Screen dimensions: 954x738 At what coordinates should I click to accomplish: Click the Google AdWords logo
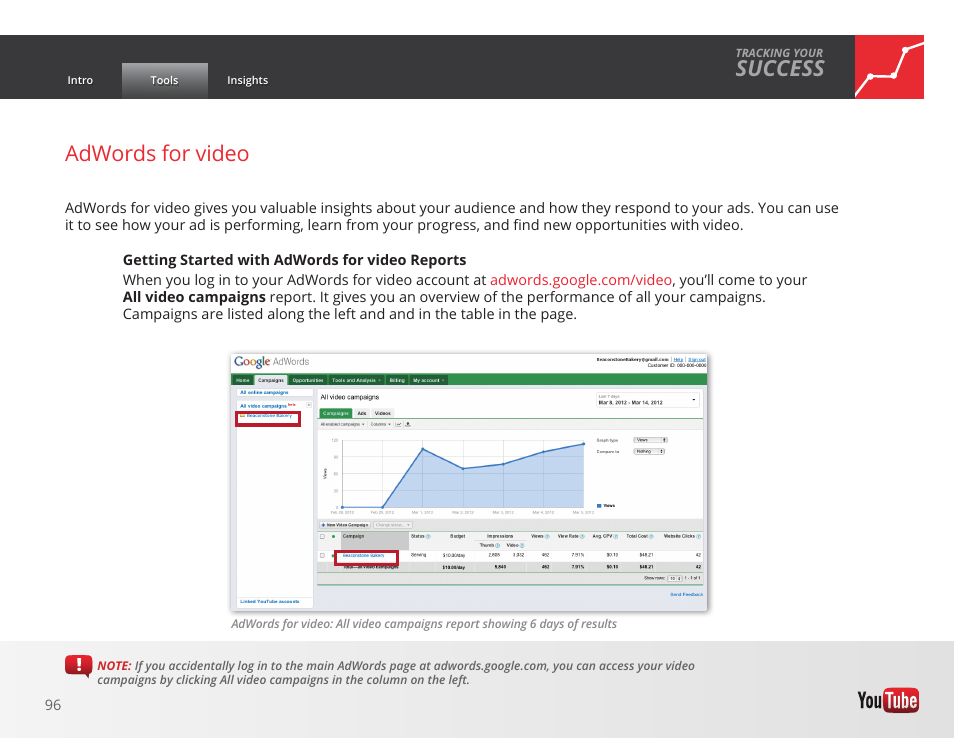[271, 362]
